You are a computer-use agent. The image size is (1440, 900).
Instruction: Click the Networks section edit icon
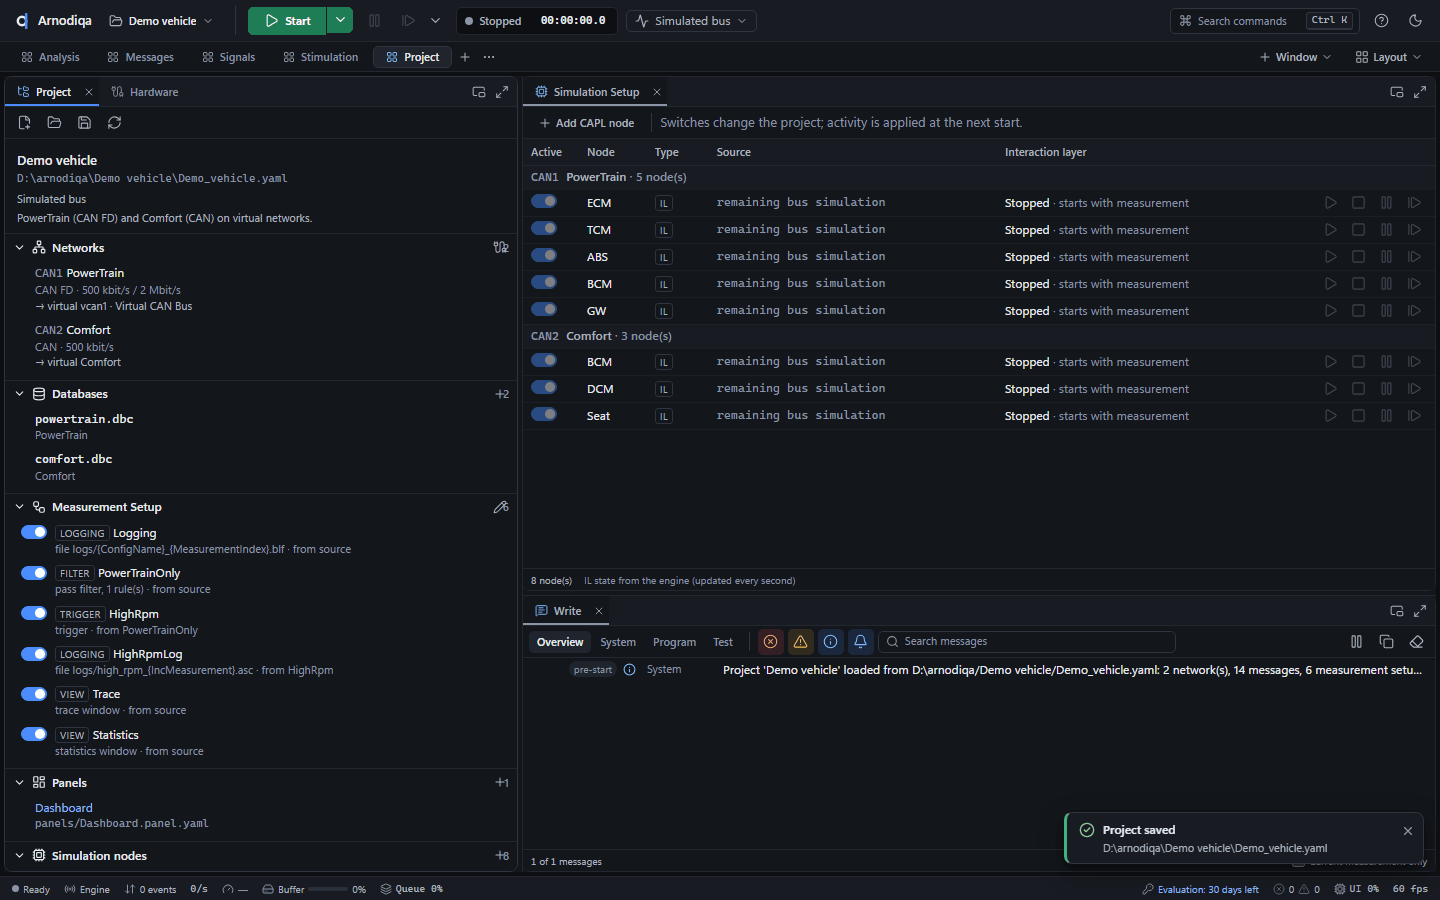point(501,247)
